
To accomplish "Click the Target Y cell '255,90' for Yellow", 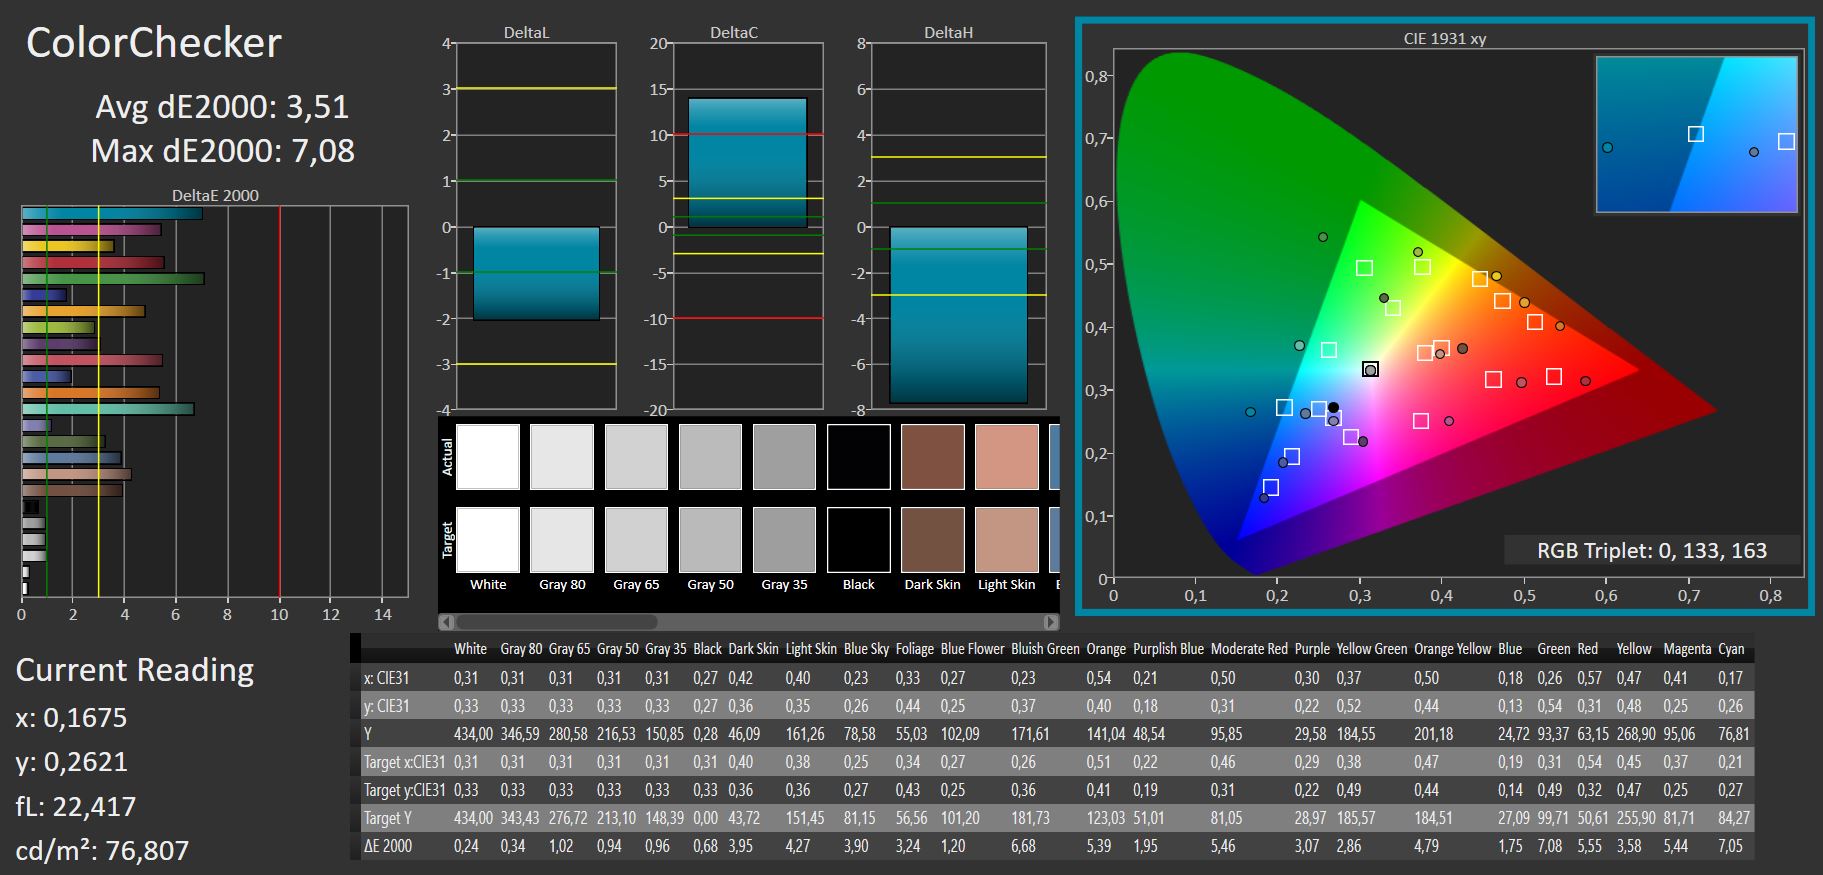I will click(1636, 818).
